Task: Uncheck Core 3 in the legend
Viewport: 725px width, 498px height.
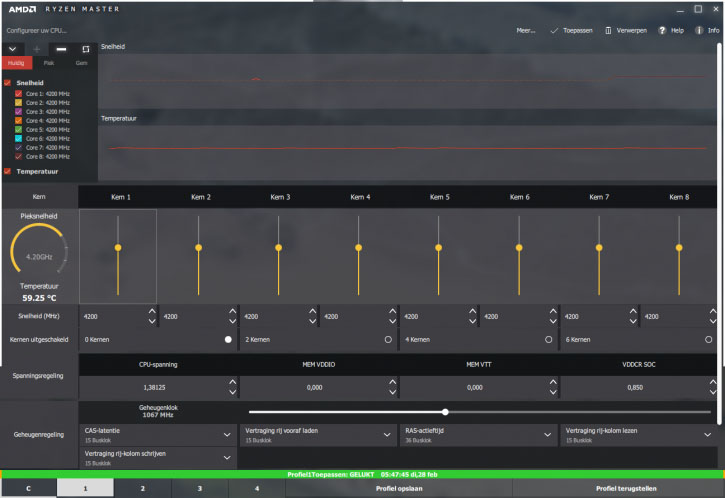Action: 19,111
